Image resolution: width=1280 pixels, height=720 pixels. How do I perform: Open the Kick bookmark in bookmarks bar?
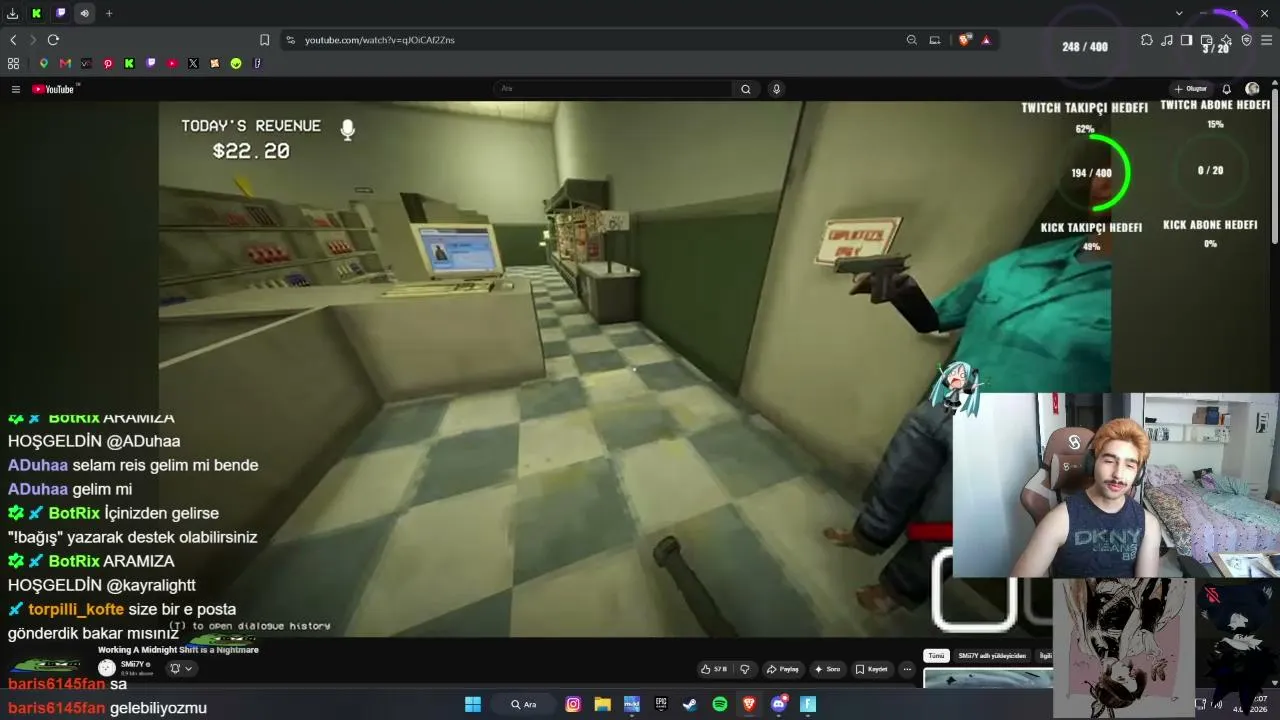tap(129, 63)
